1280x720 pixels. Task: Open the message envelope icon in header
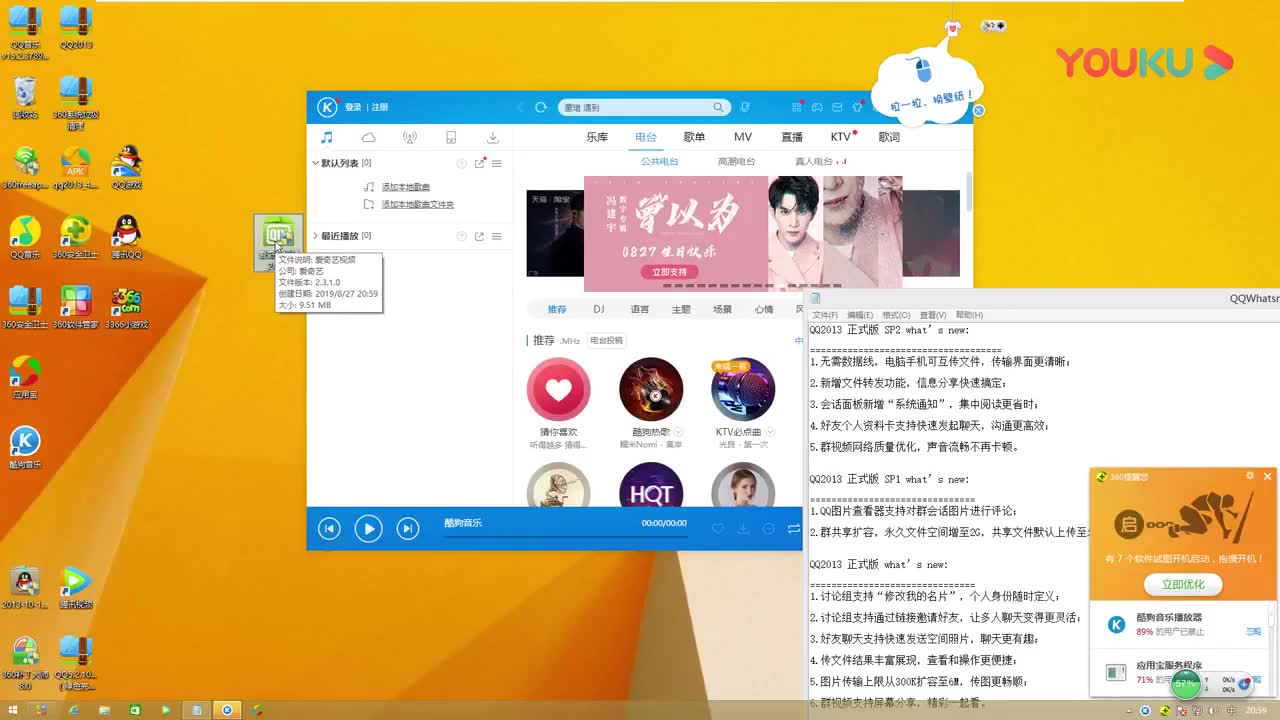coord(837,107)
